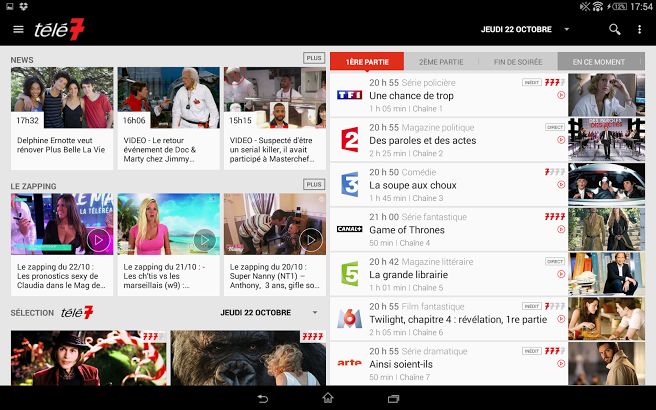
Task: Click play icon for La soupe aux choux
Action: [561, 184]
